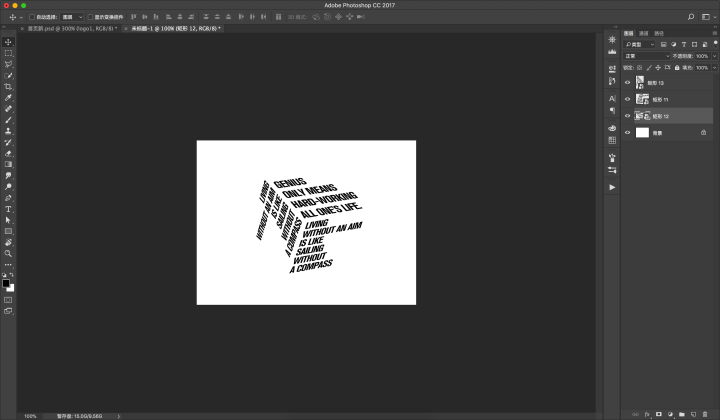Choose the Eraser tool
The width and height of the screenshot is (720, 420).
8,153
